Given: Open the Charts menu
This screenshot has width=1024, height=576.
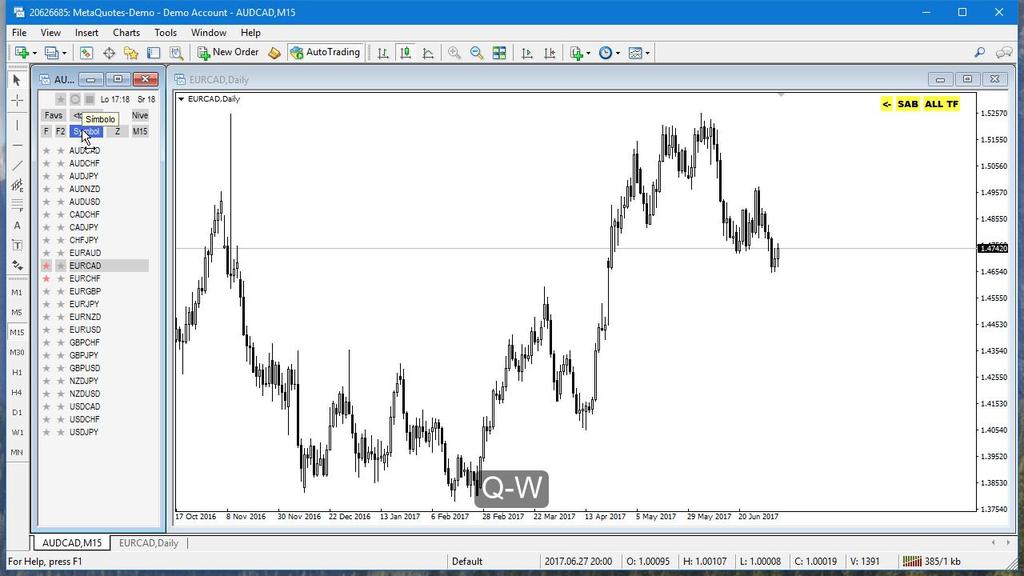Looking at the screenshot, I should click(x=125, y=32).
